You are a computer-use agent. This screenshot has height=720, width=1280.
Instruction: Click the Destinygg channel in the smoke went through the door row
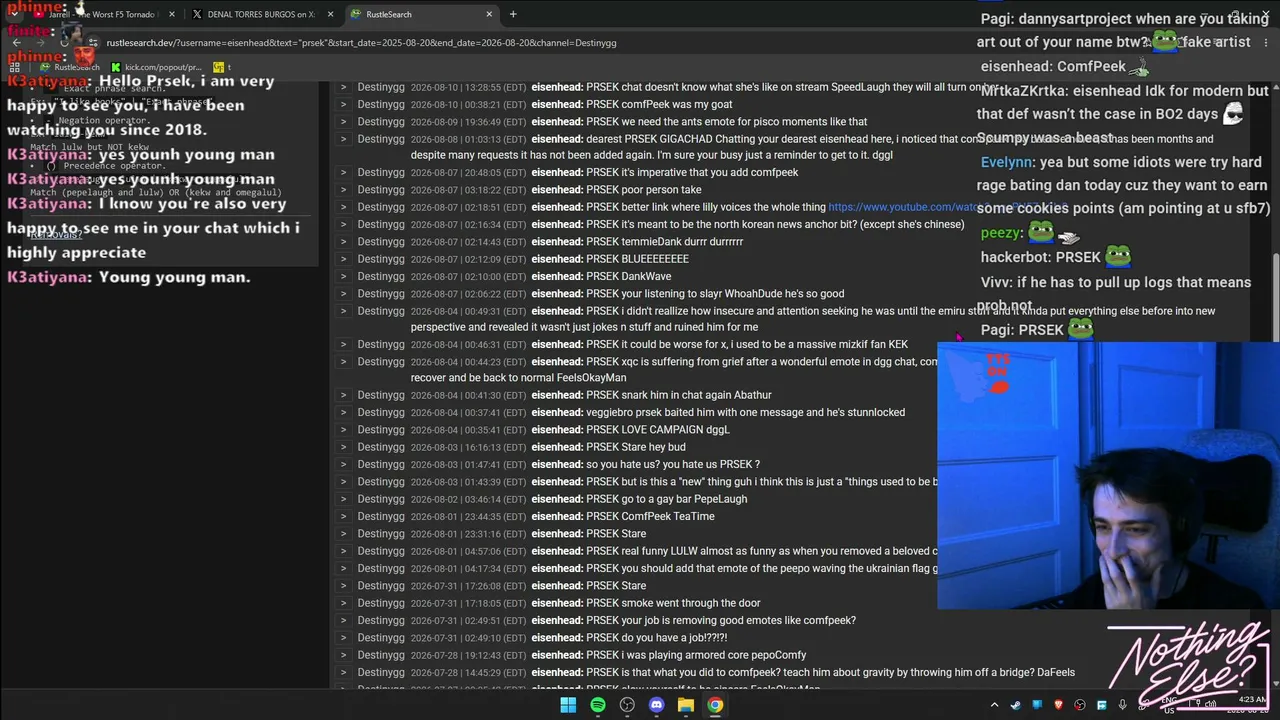pyautogui.click(x=381, y=603)
